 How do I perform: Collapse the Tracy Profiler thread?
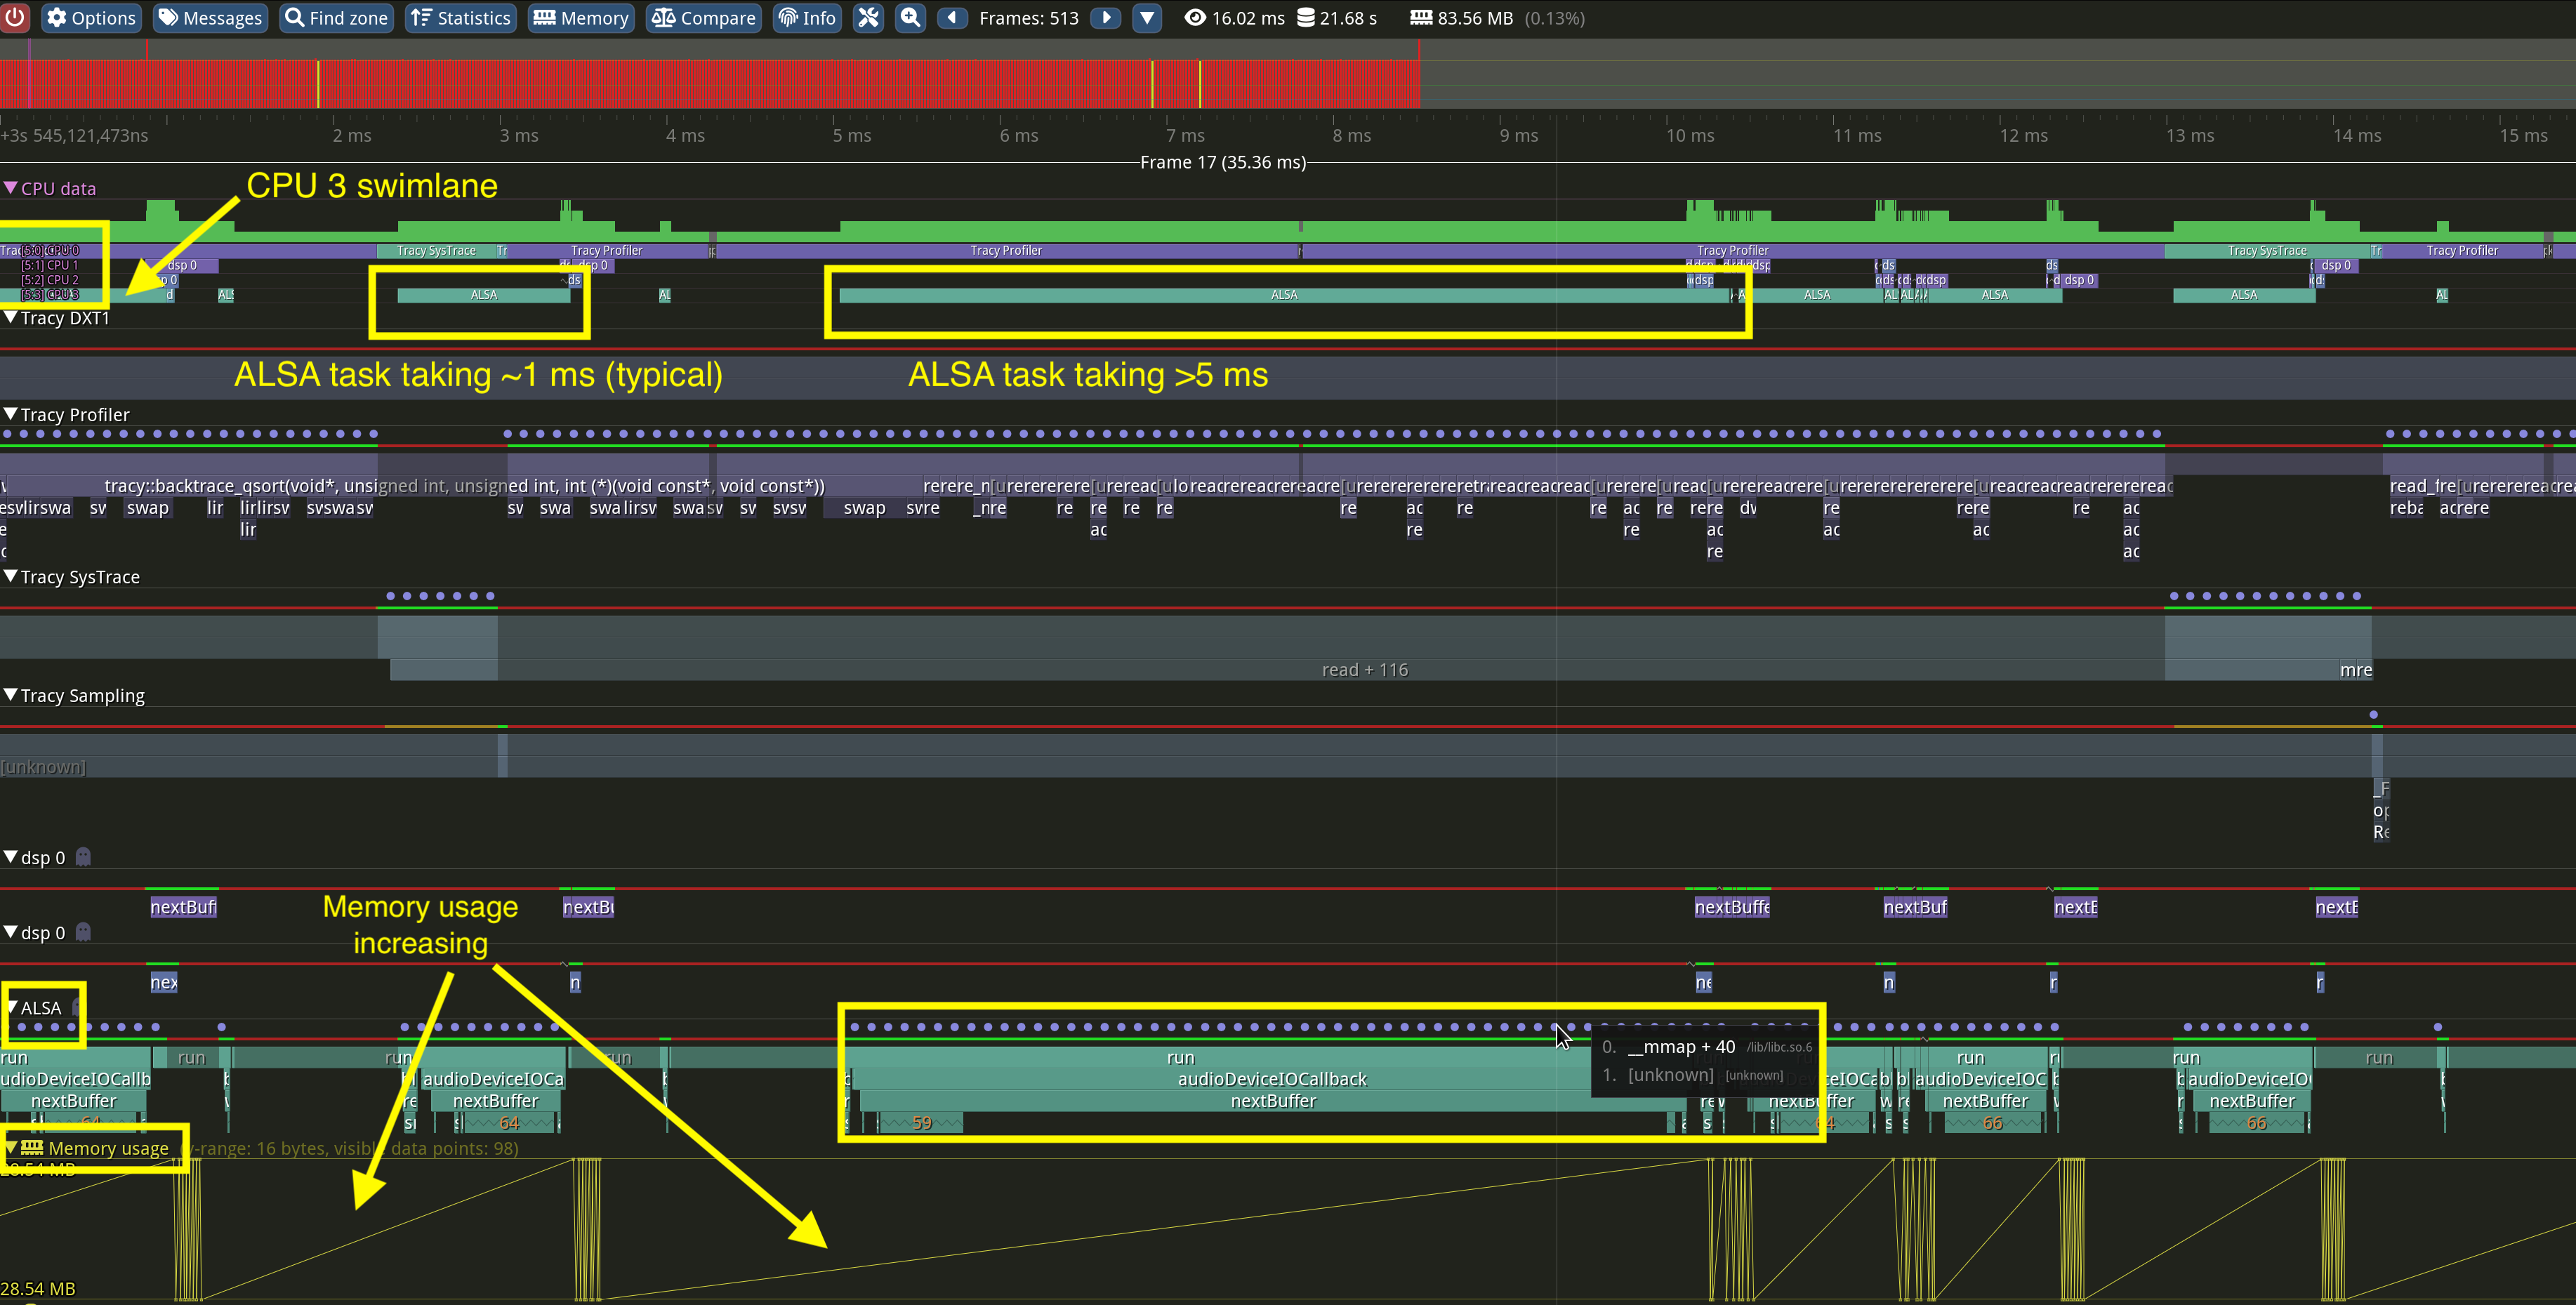11,414
